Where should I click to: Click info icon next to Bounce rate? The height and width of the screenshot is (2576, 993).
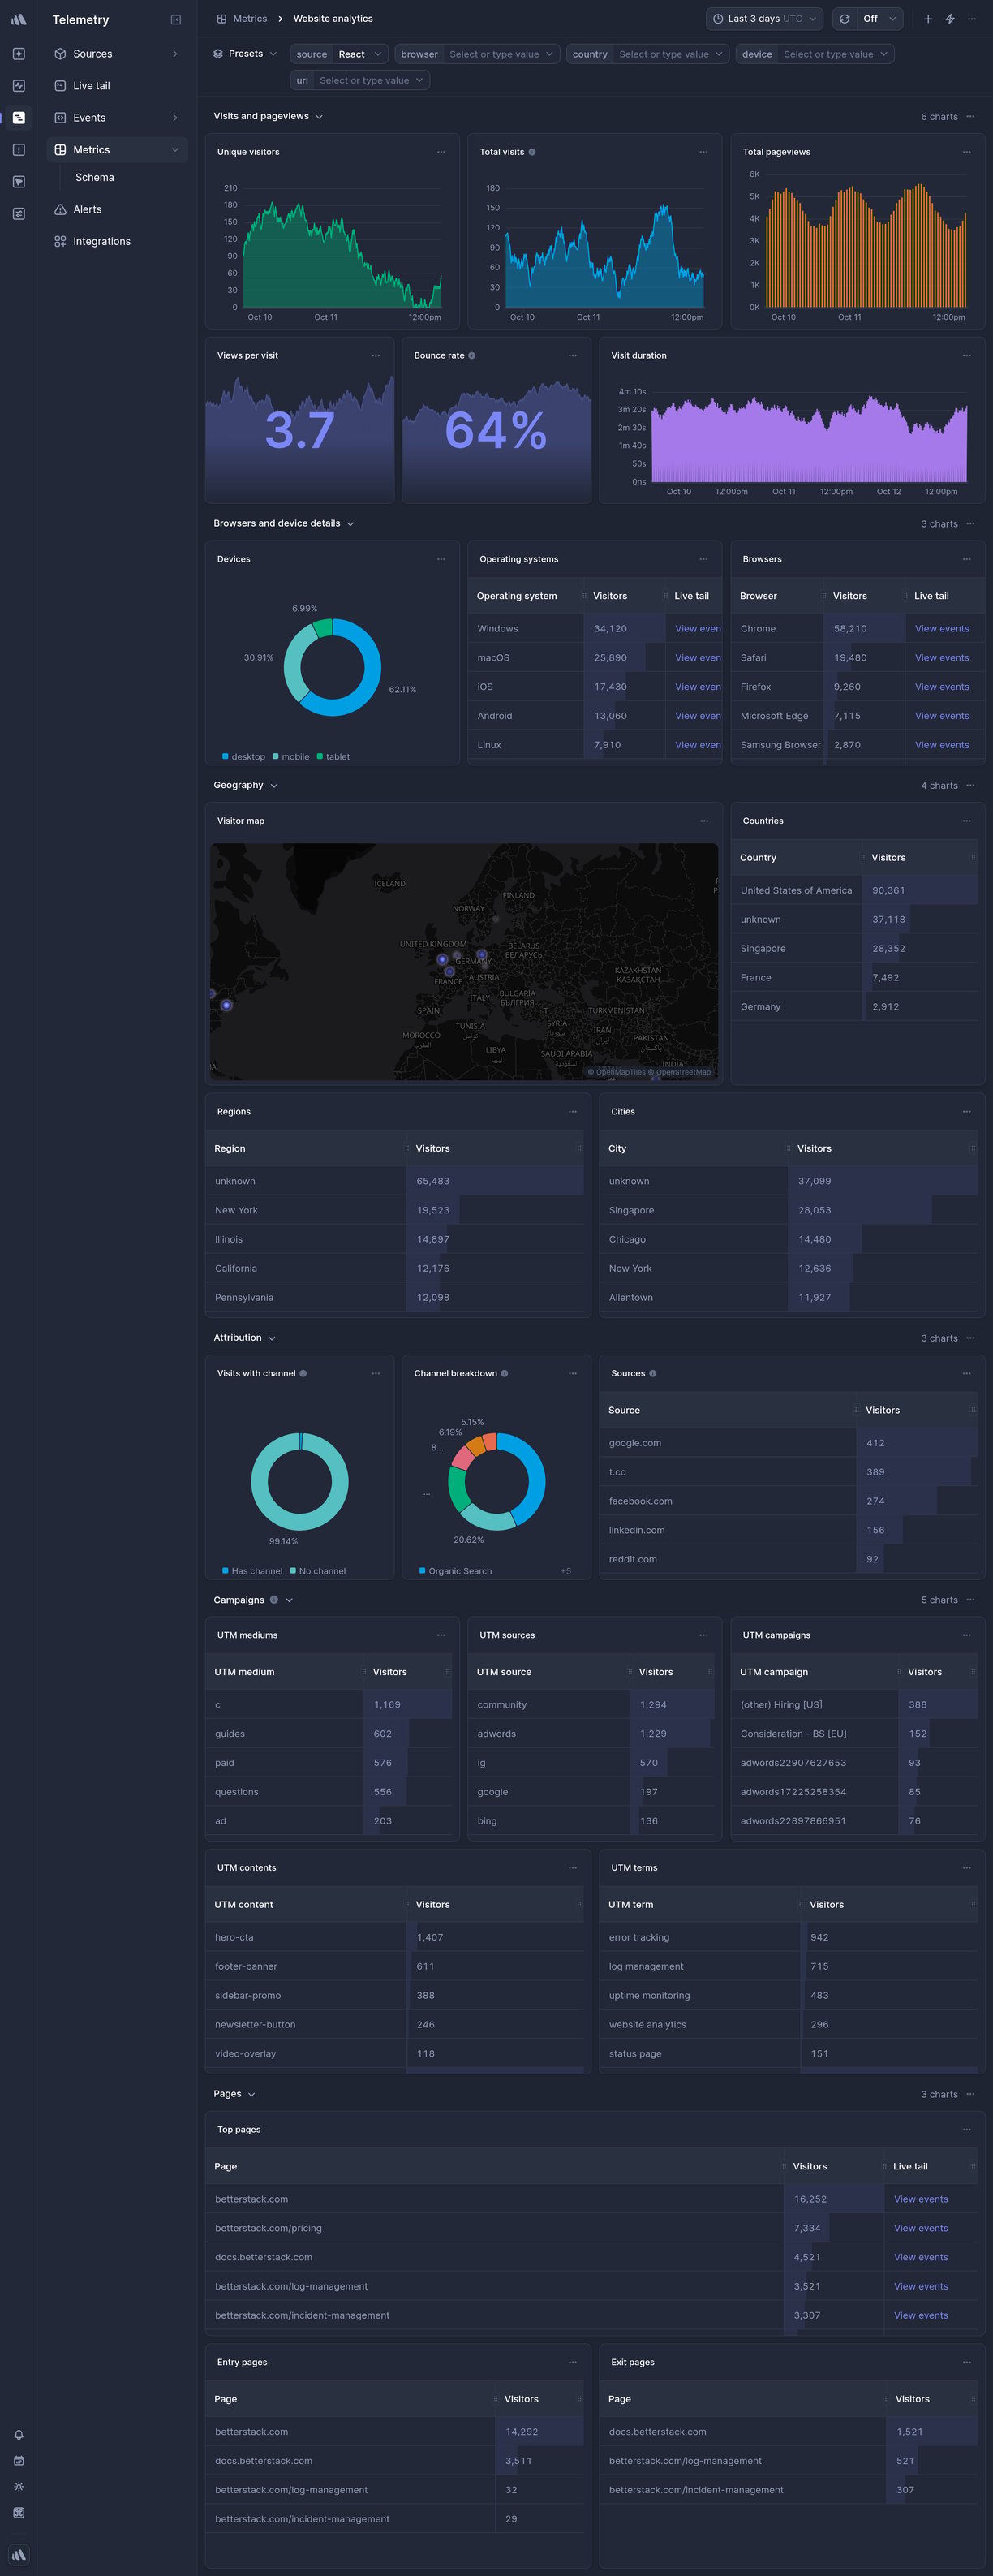(x=472, y=355)
